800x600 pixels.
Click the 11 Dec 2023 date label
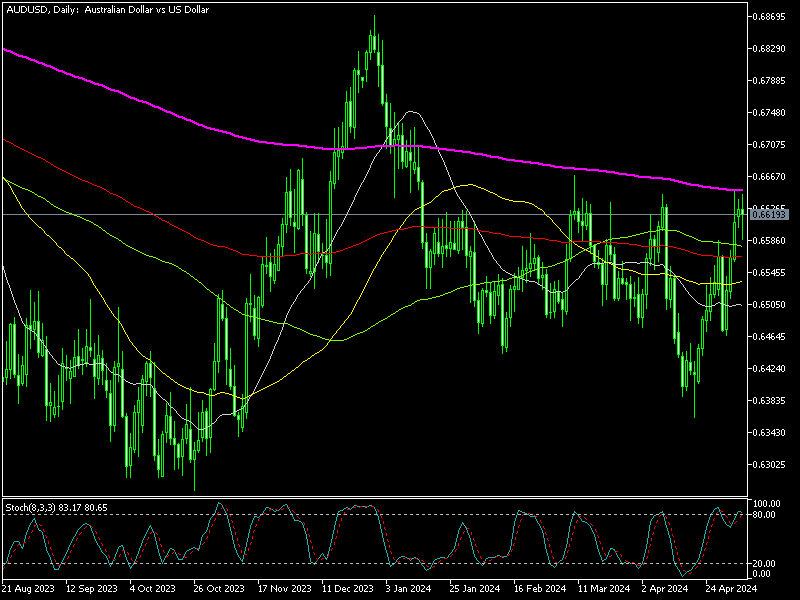click(x=345, y=590)
